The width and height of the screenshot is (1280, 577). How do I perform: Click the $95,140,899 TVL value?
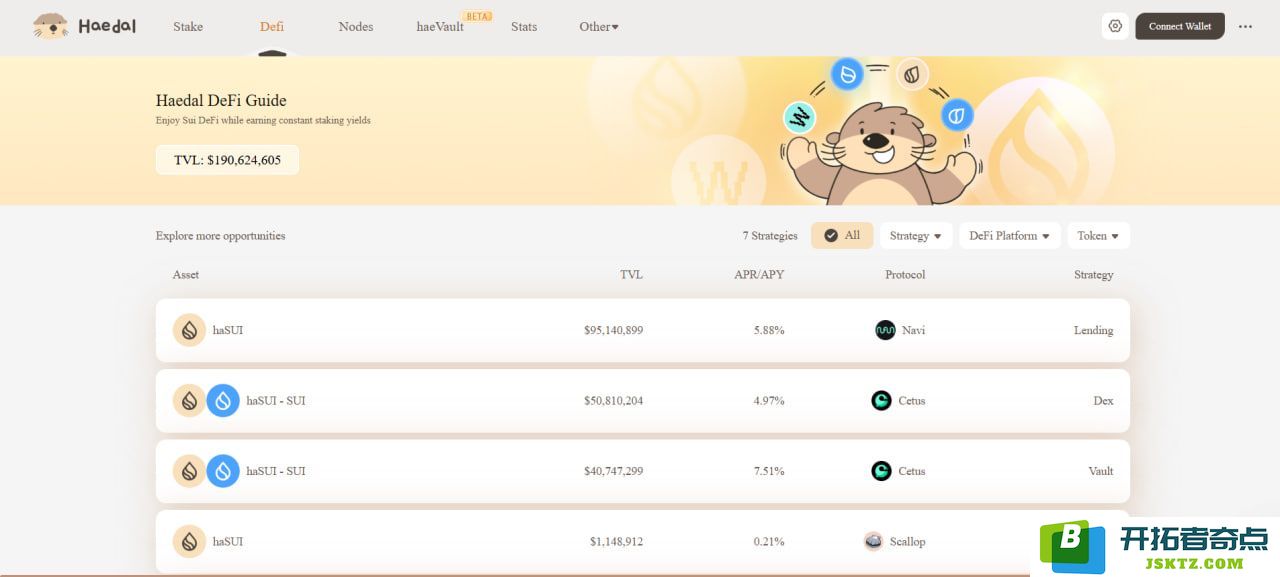(614, 330)
